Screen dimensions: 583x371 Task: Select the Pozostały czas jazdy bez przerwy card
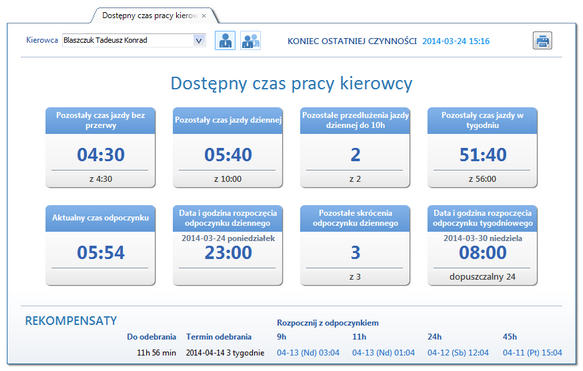100,148
